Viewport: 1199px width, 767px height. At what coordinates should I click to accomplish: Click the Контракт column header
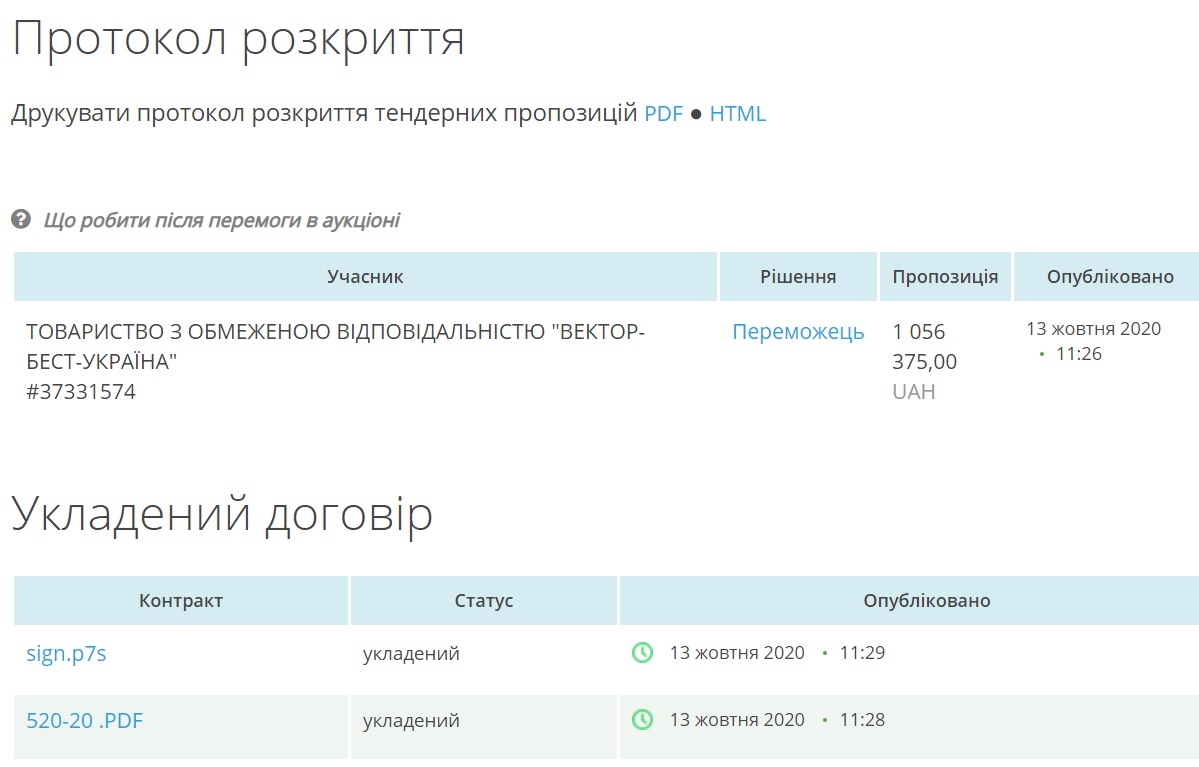(181, 601)
